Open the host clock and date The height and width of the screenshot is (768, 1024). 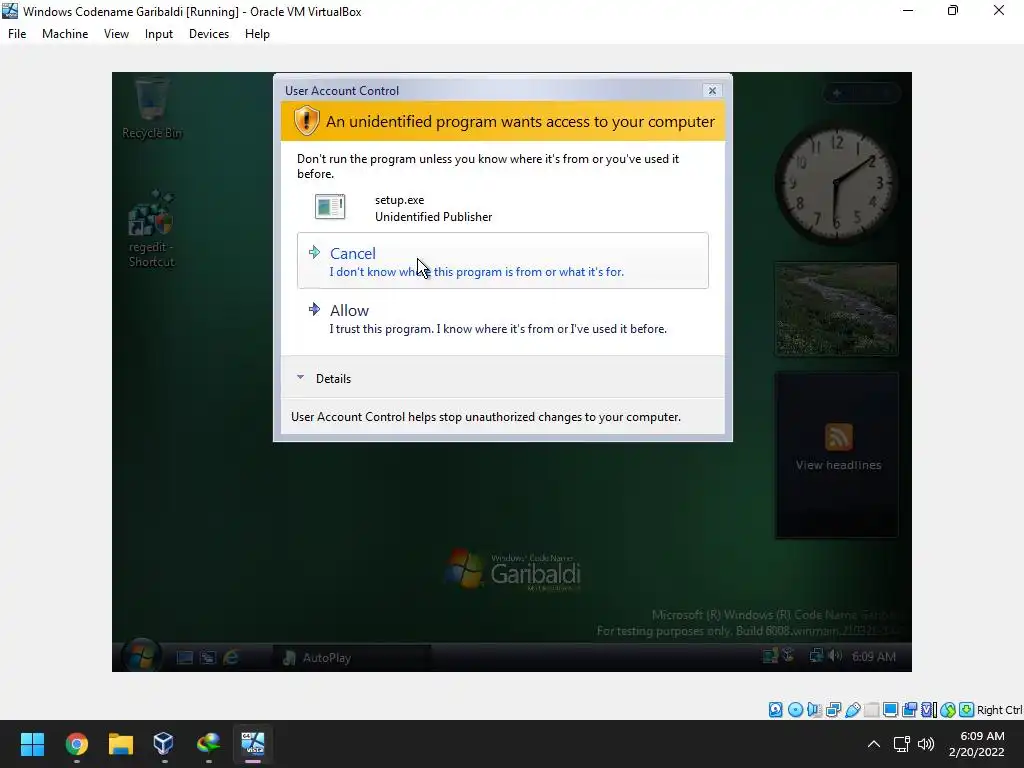pos(977,744)
